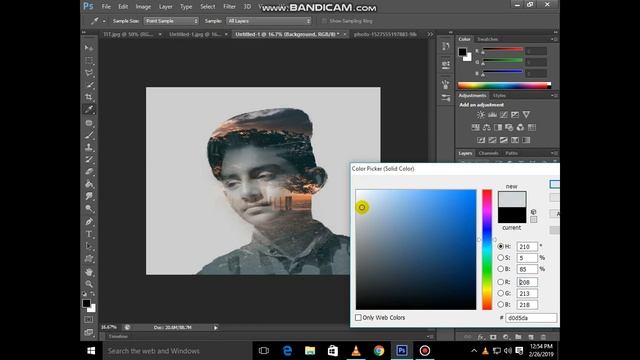Viewport: 640px width, 360px height.
Task: Switch to Swatches tab
Action: (487, 39)
